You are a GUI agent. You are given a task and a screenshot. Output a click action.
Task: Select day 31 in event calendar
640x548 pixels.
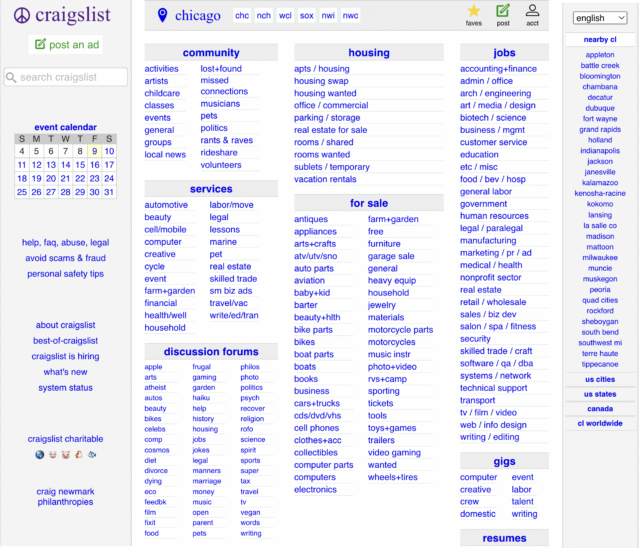(x=109, y=192)
